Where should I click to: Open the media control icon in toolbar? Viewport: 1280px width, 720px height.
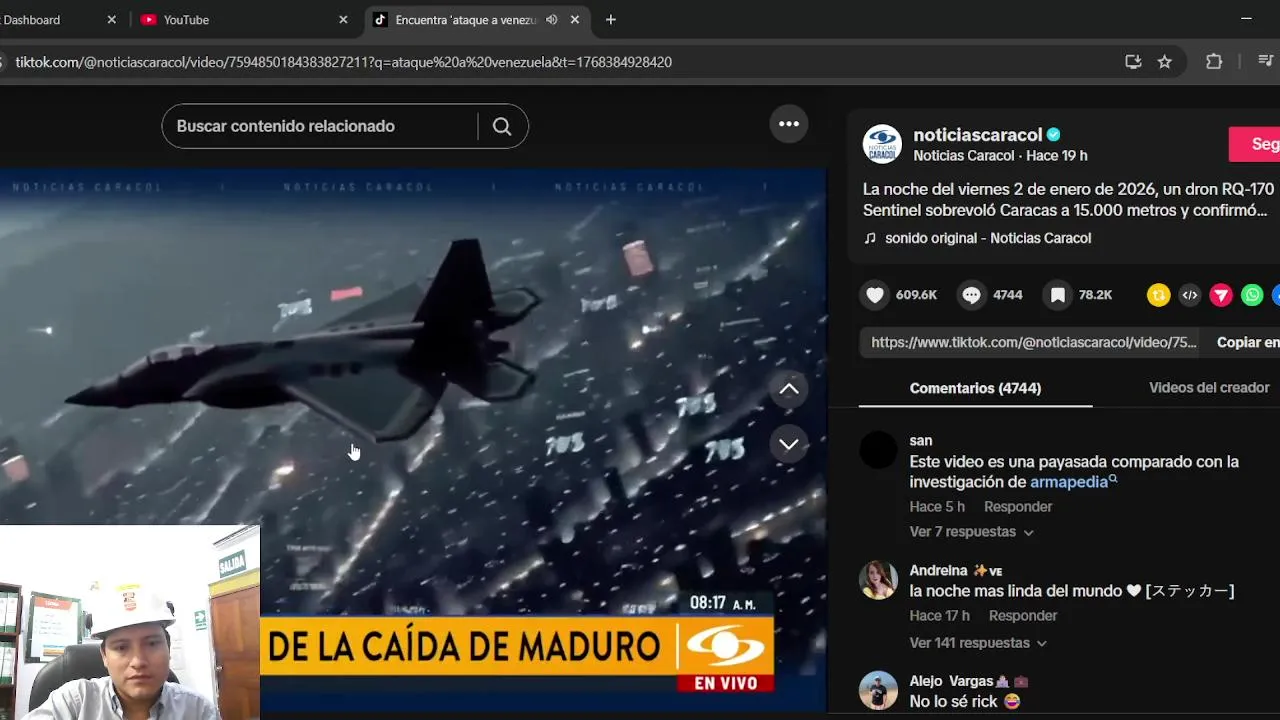point(1265,62)
